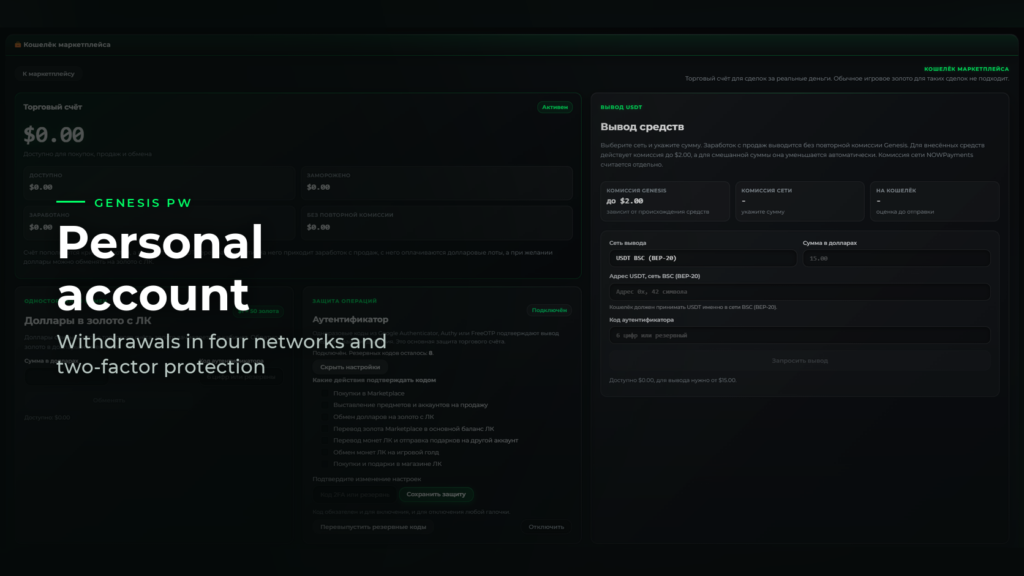This screenshot has height=576, width=1024.
Task: Toggle Обмен долларов на золото с ЛК checkbox
Action: (325, 417)
